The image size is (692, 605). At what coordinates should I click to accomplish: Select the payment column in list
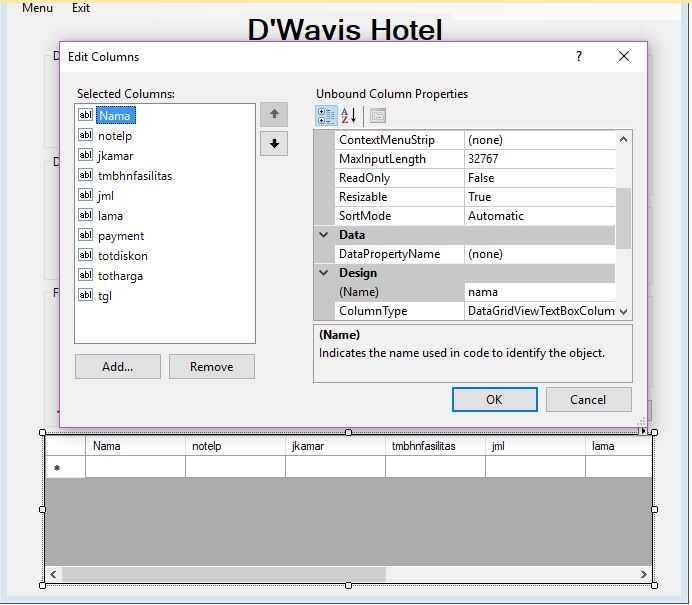pos(121,236)
